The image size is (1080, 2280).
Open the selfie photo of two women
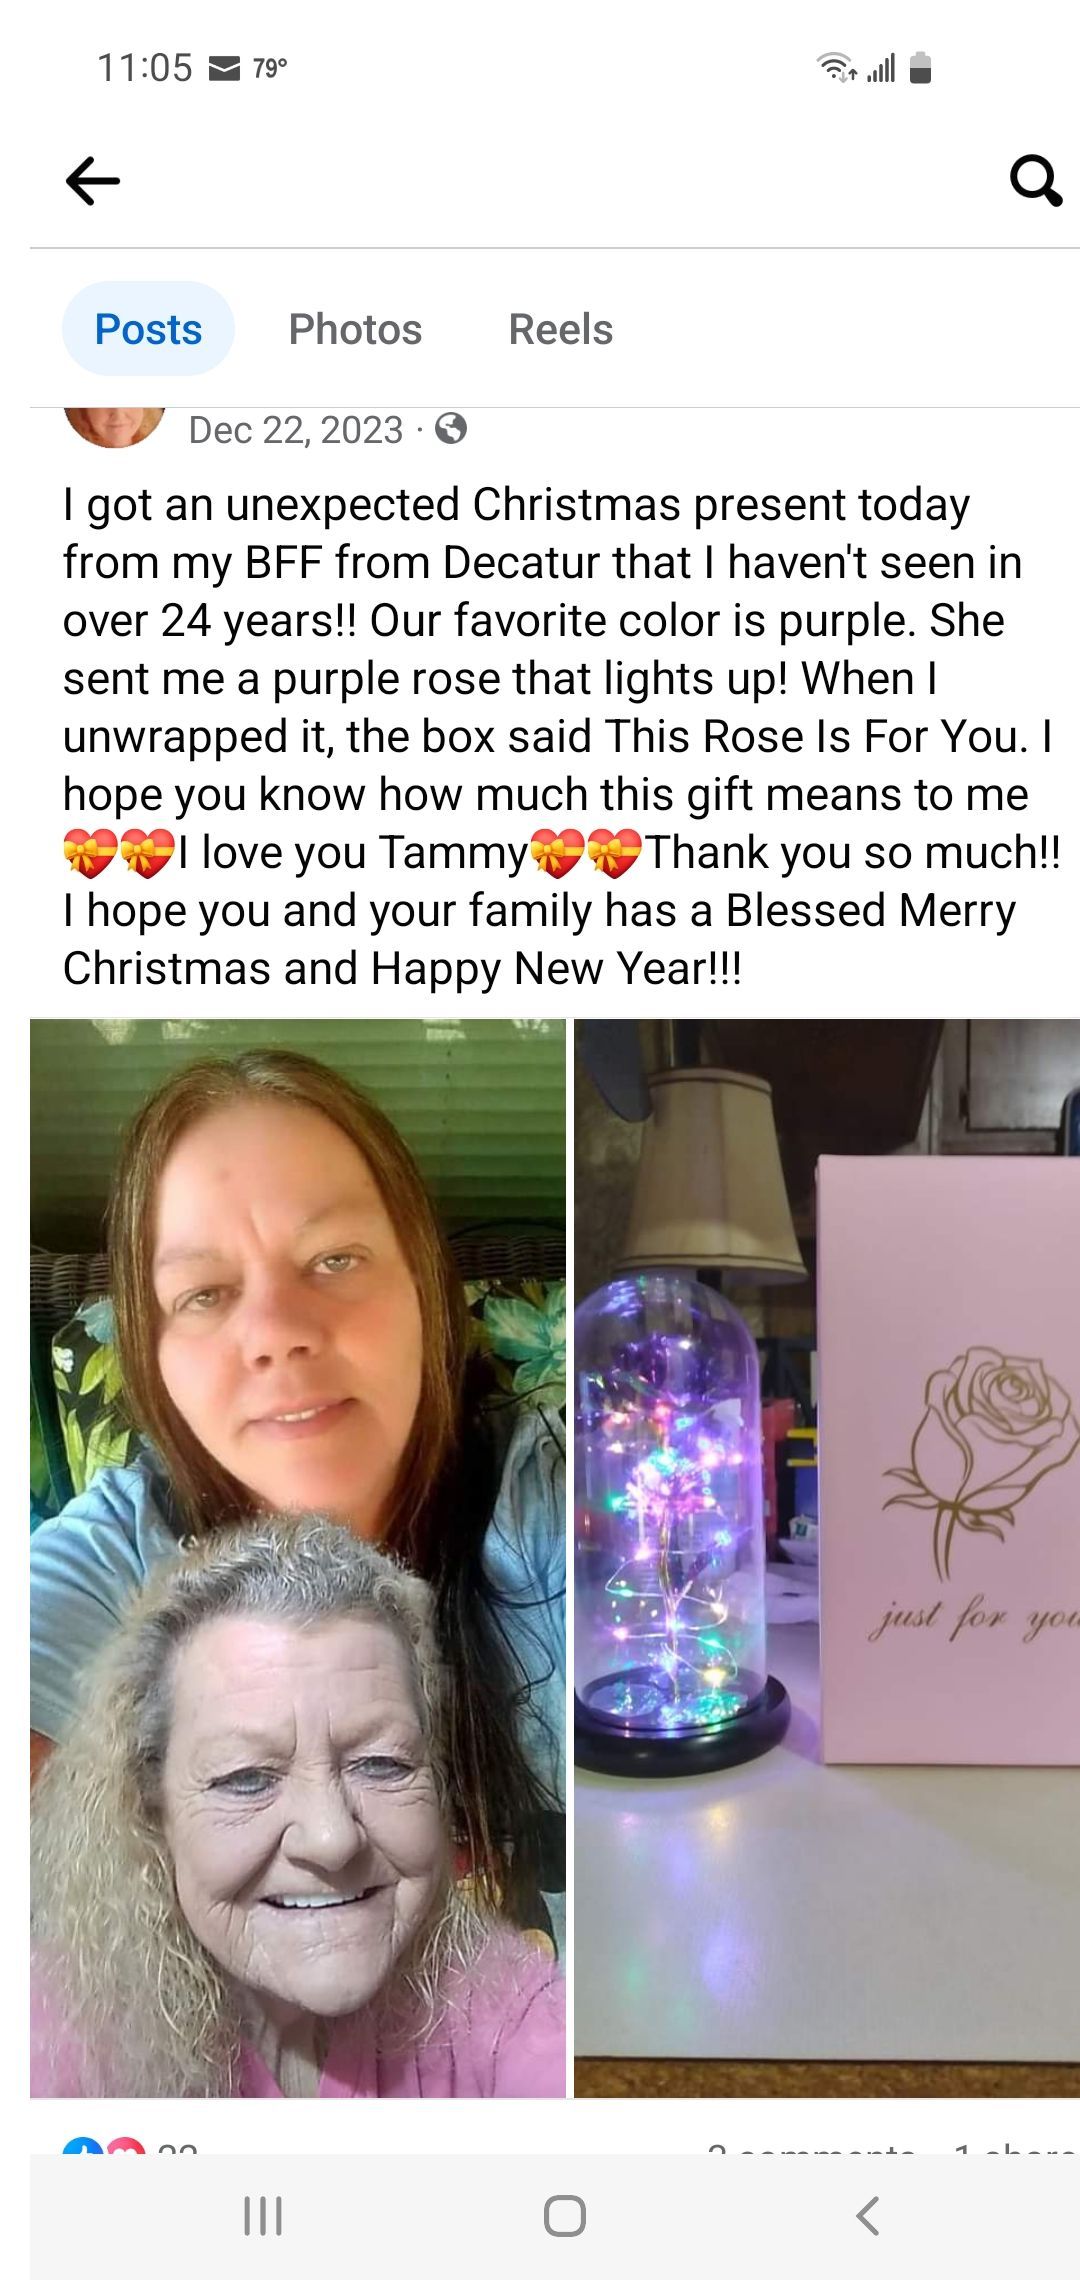pos(298,1558)
